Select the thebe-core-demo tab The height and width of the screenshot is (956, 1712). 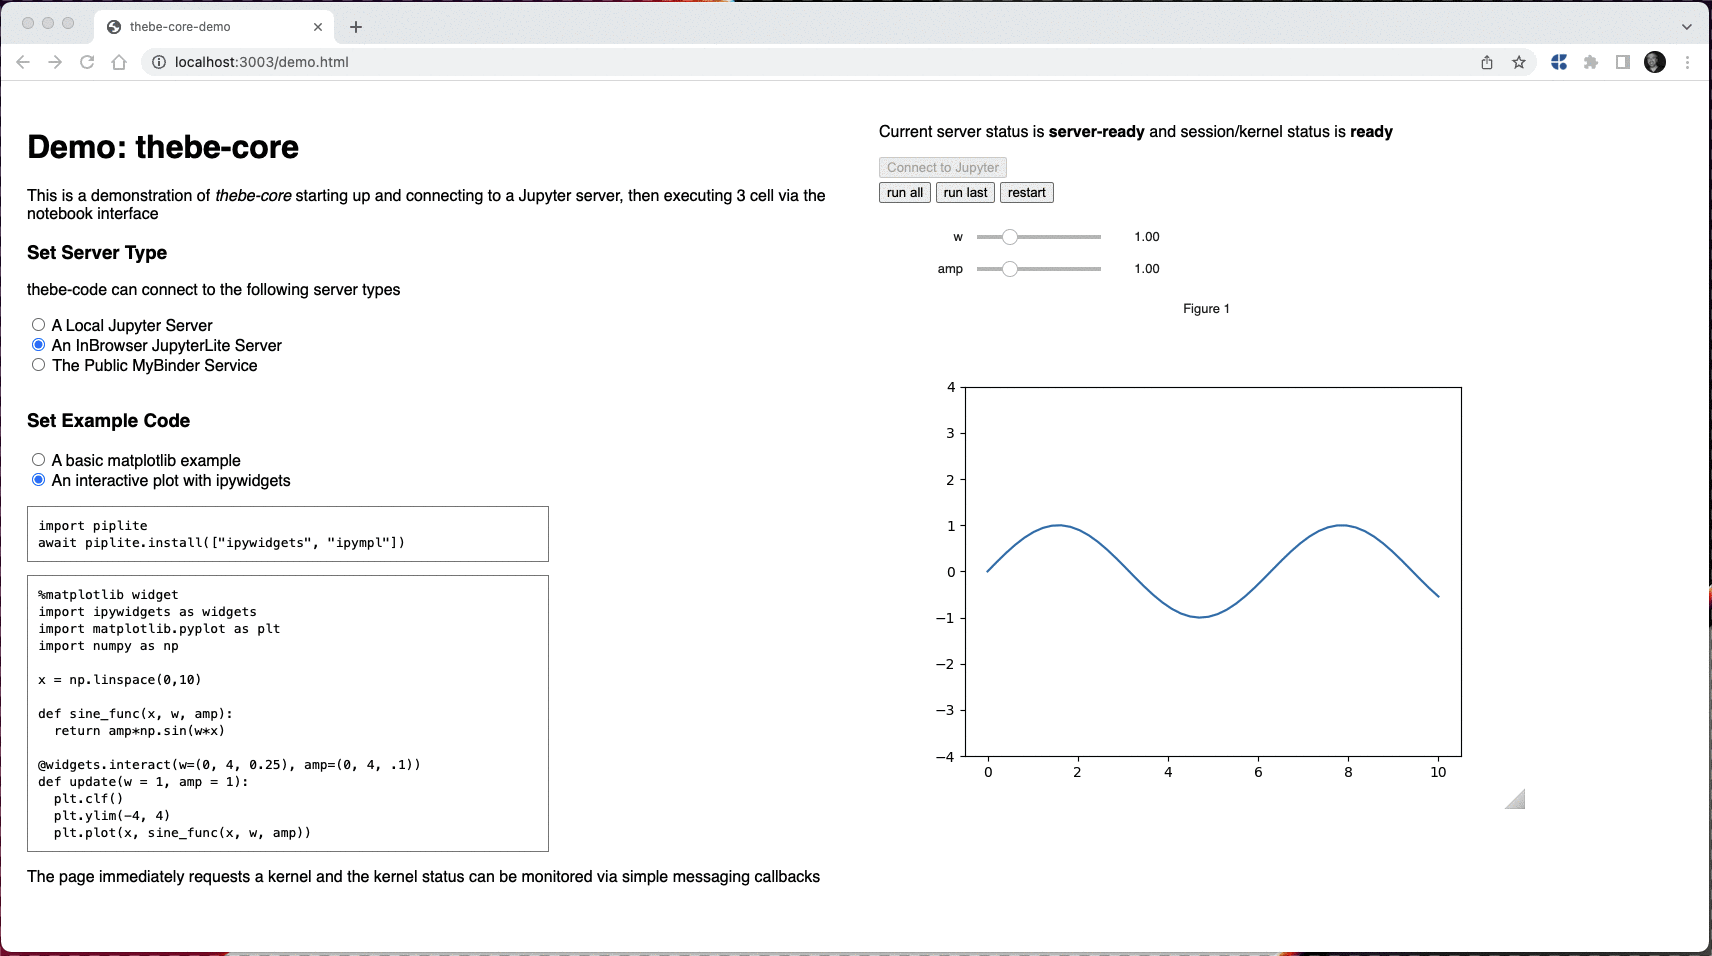(215, 27)
